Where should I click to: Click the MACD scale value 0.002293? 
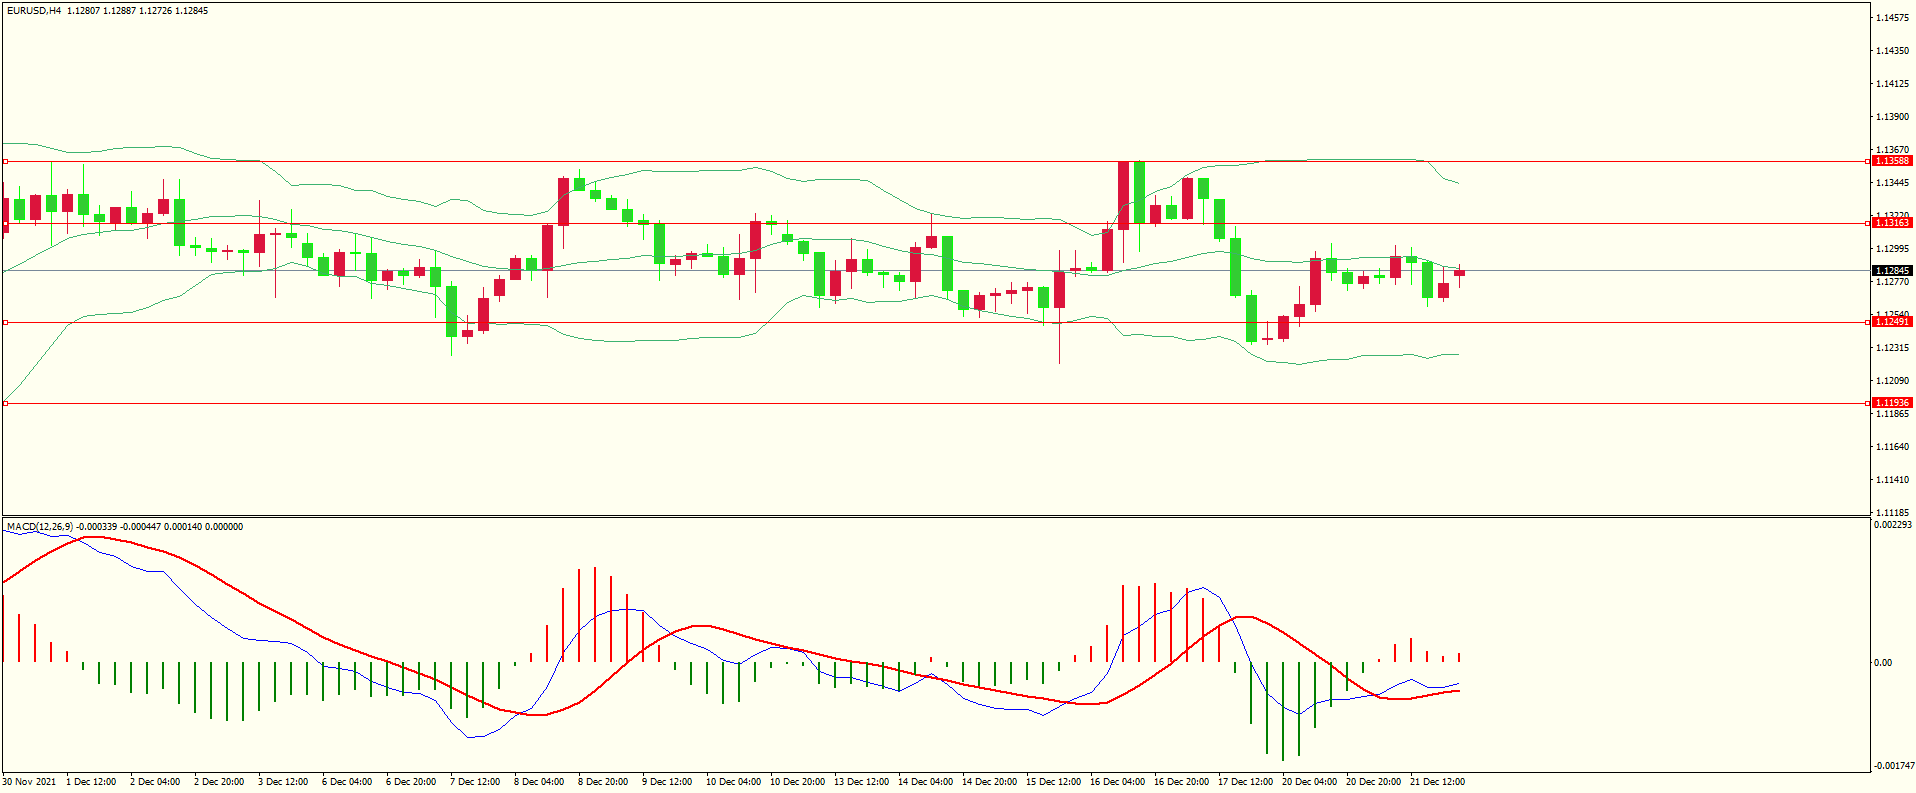[x=1893, y=525]
